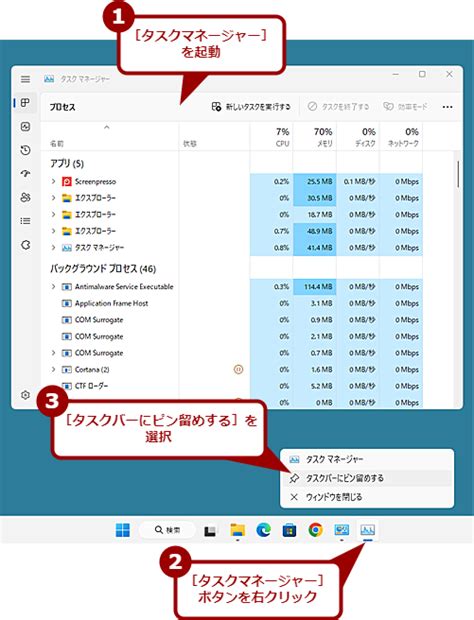The width and height of the screenshot is (474, 620).
Task: Open the Startup apps sidebar icon
Action: click(25, 174)
